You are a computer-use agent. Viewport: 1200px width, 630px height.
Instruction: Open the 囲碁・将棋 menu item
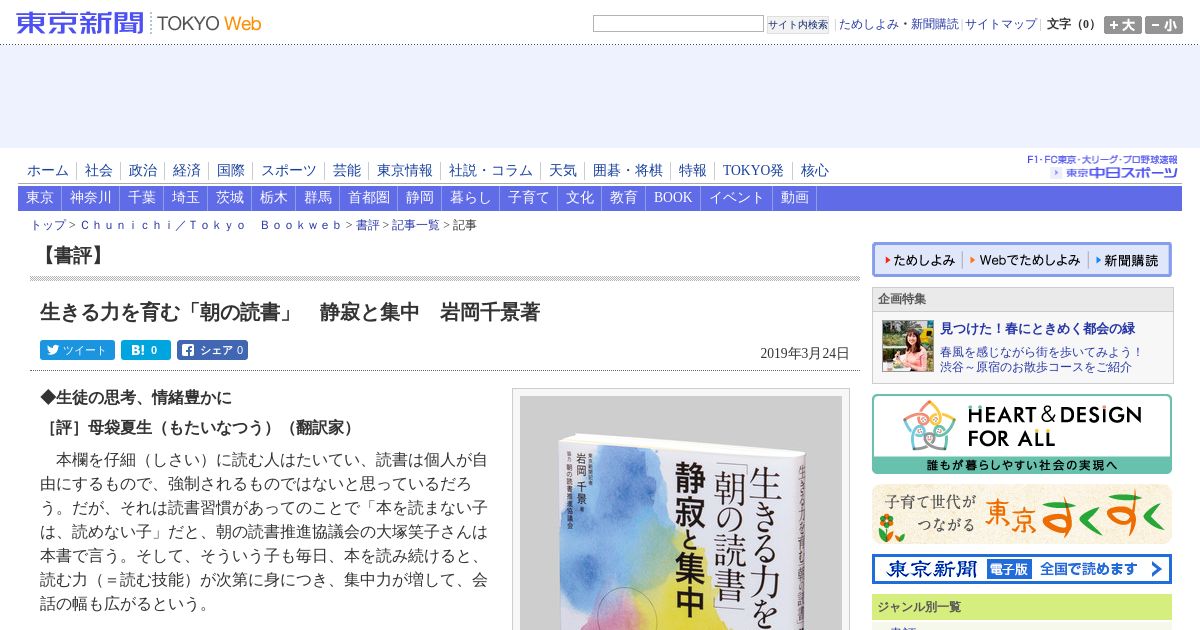[628, 170]
